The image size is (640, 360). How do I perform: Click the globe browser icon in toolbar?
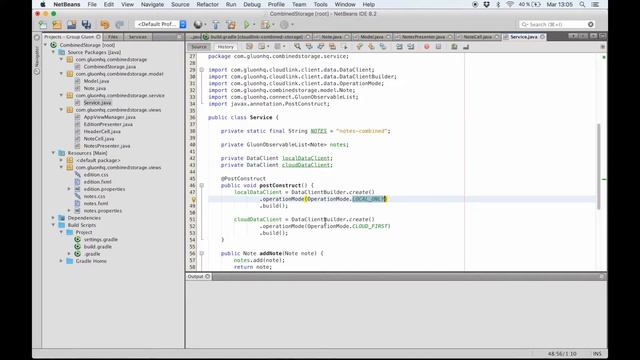pos(198,24)
